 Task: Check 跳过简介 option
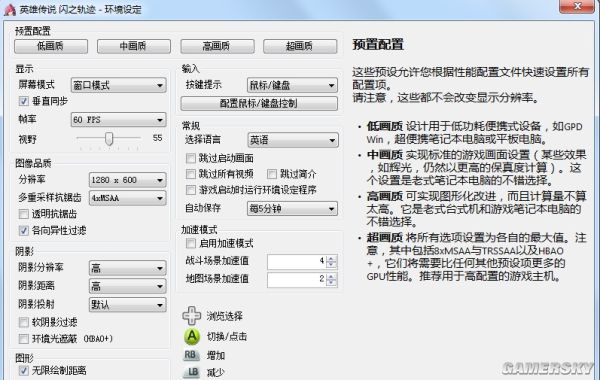click(272, 174)
